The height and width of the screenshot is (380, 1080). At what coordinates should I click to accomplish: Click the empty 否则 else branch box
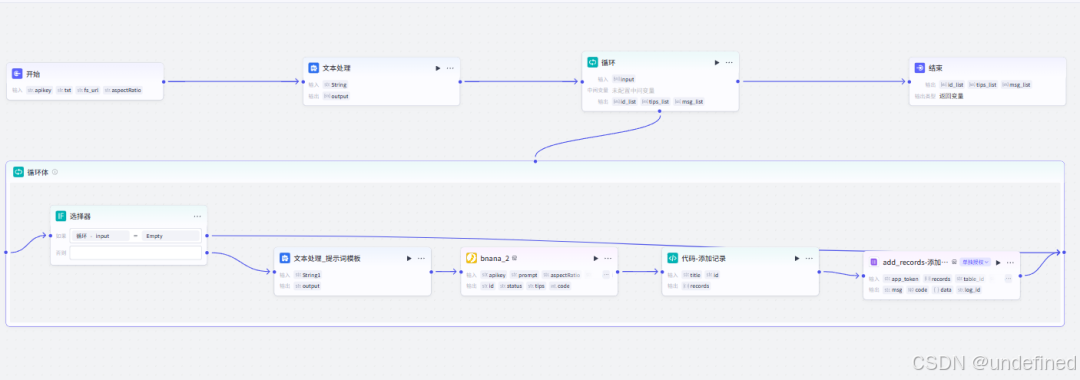click(136, 253)
